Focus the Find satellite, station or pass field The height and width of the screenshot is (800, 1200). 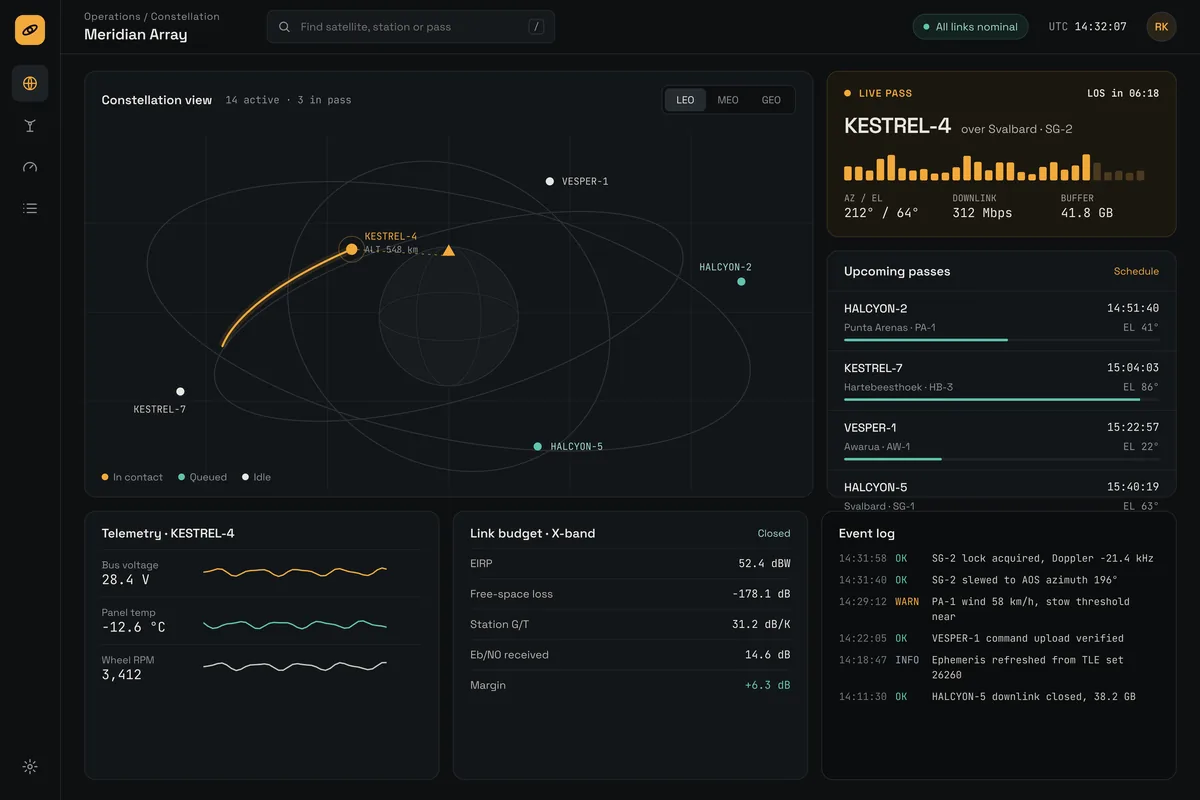click(411, 27)
